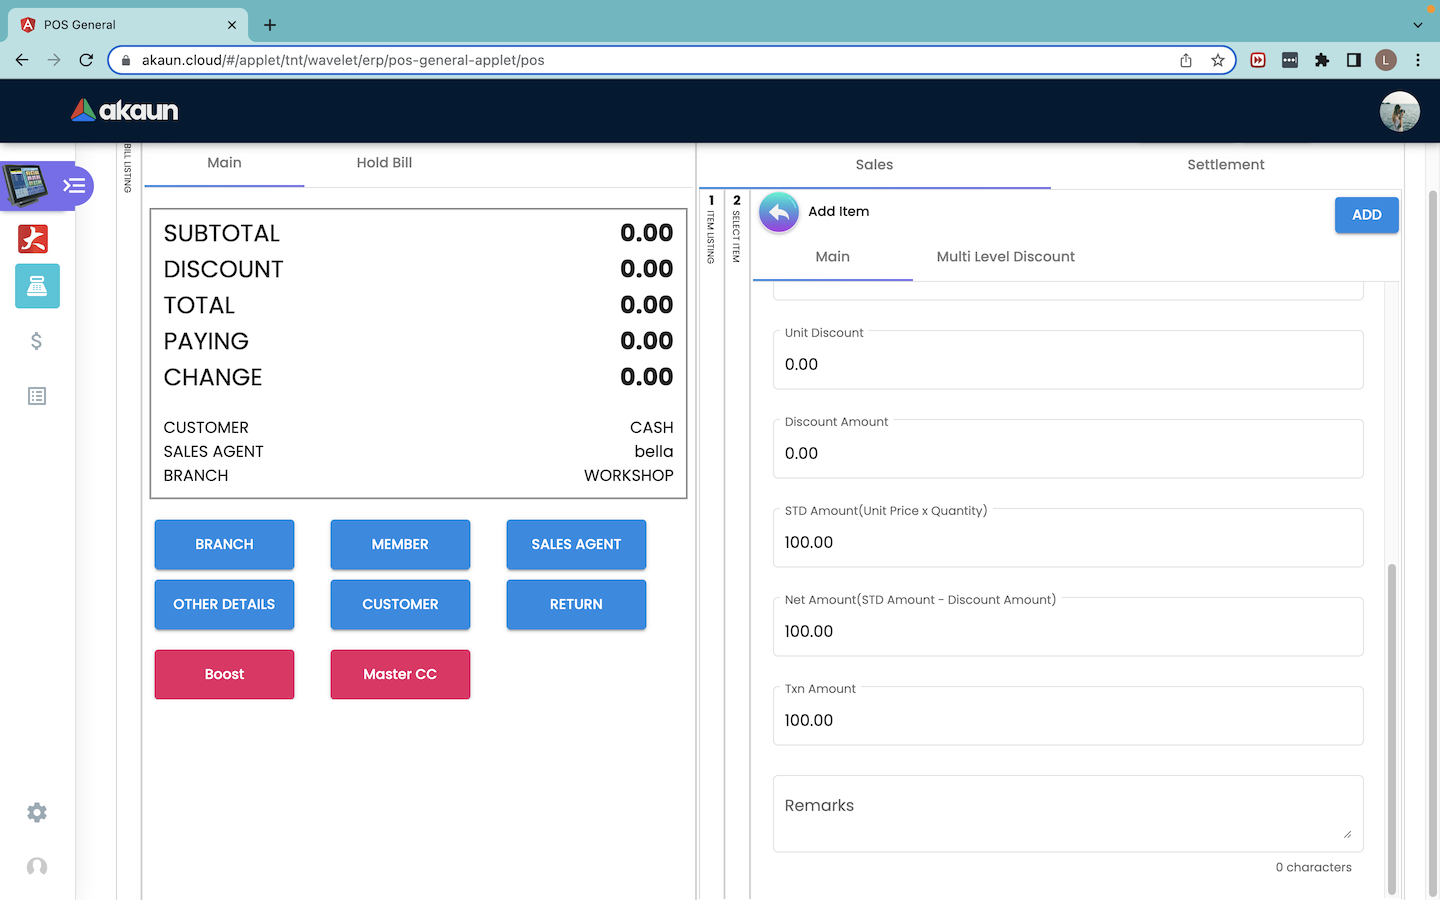Click the STD Amount field
Image resolution: width=1440 pixels, height=900 pixels.
[1068, 538]
